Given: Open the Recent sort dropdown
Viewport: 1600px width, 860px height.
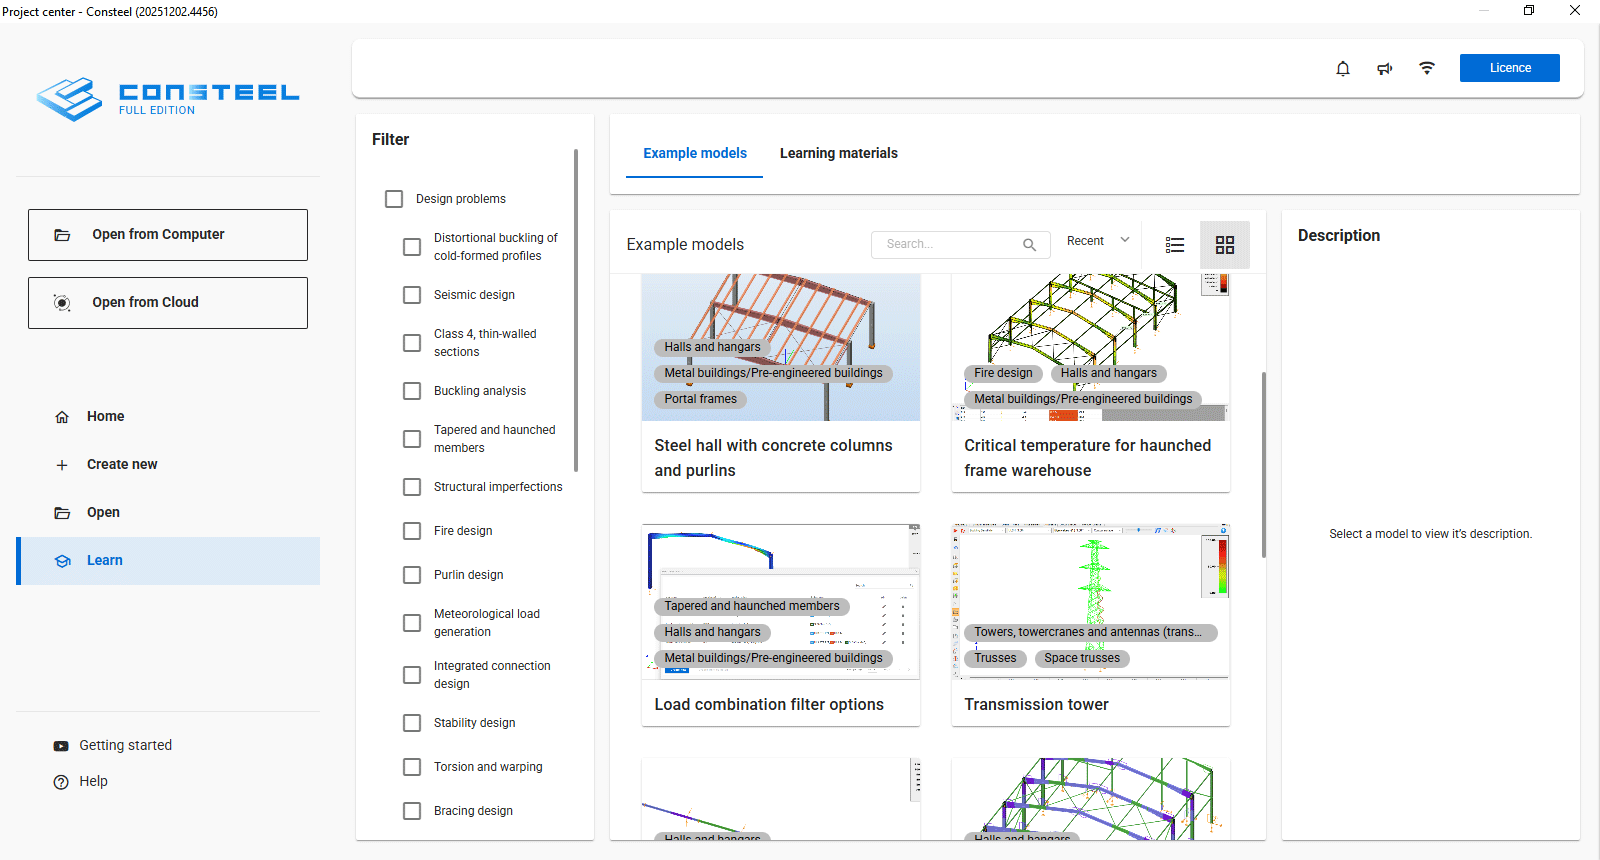Looking at the screenshot, I should click(1098, 241).
